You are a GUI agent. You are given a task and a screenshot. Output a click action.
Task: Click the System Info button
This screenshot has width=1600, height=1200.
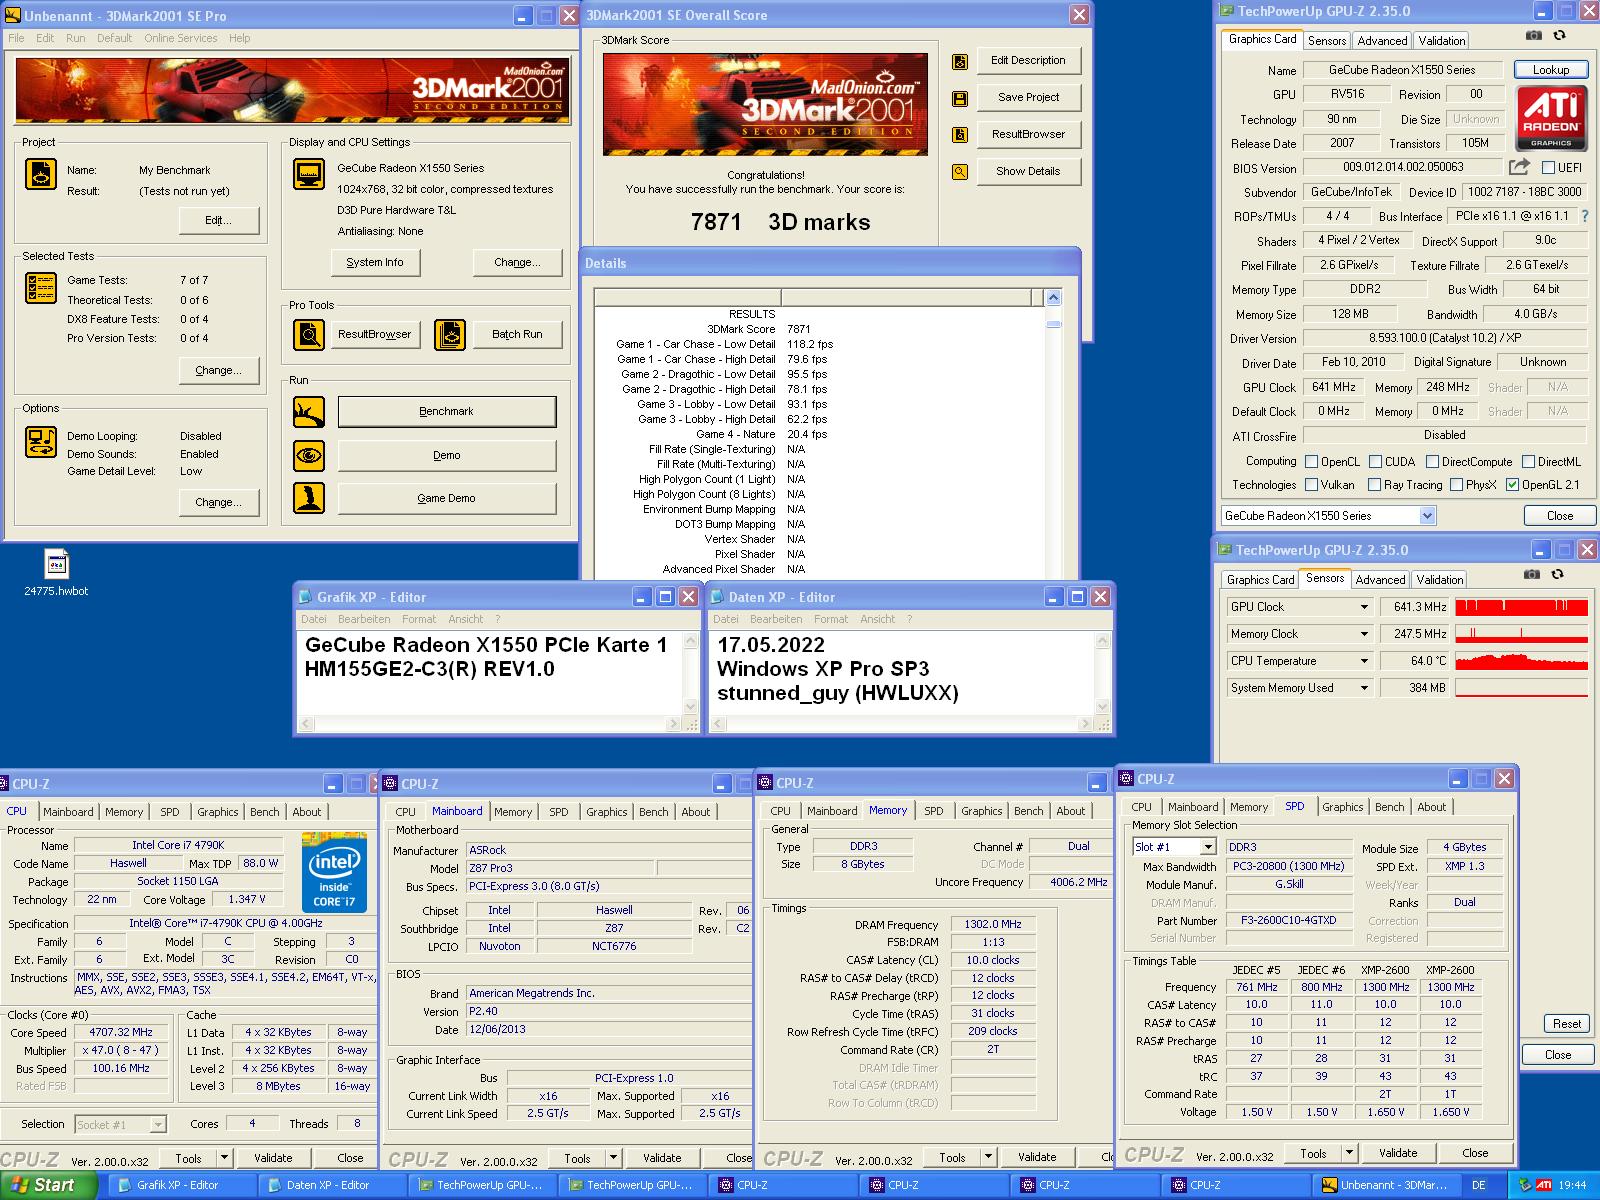[x=375, y=262]
